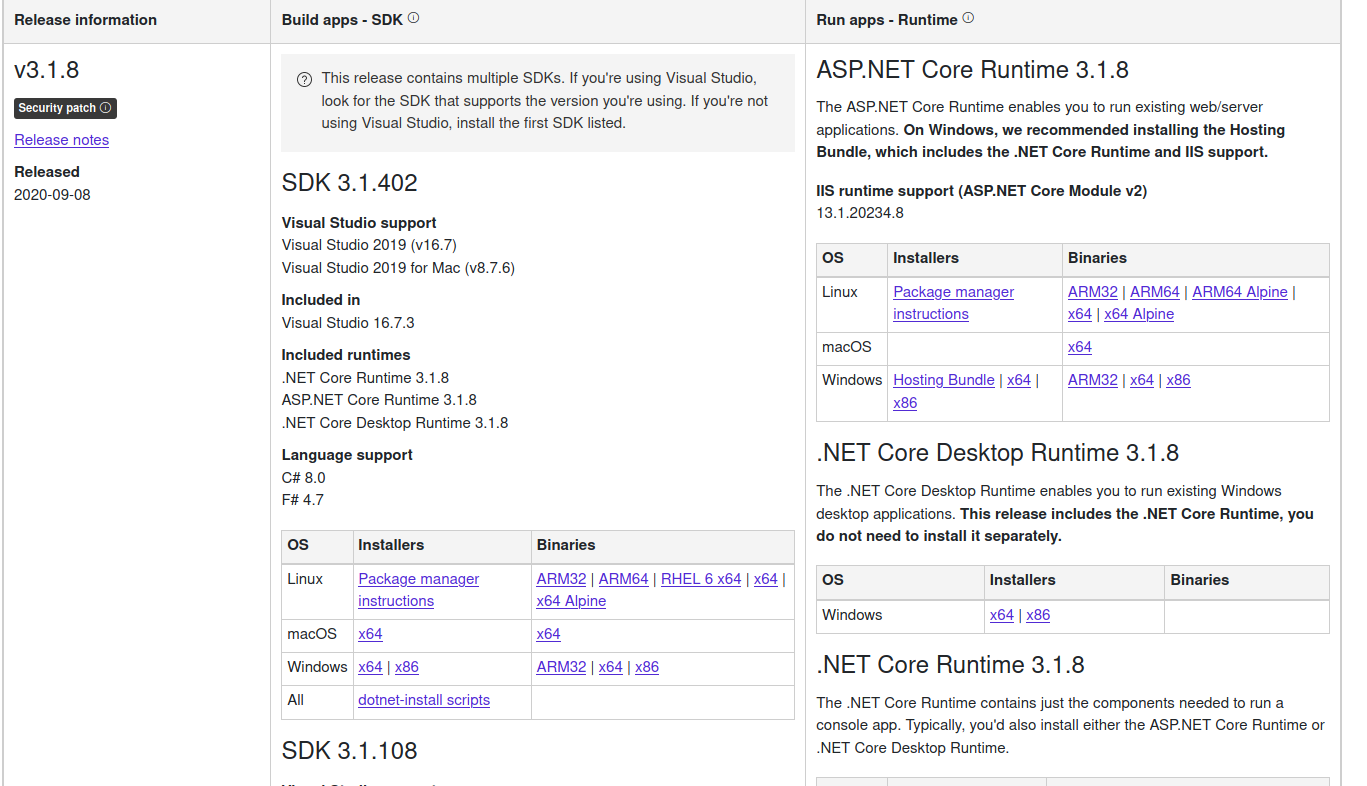The height and width of the screenshot is (786, 1367).
Task: Download the ARM64 Alpine ASP.NET runtime binary
Action: [1239, 291]
